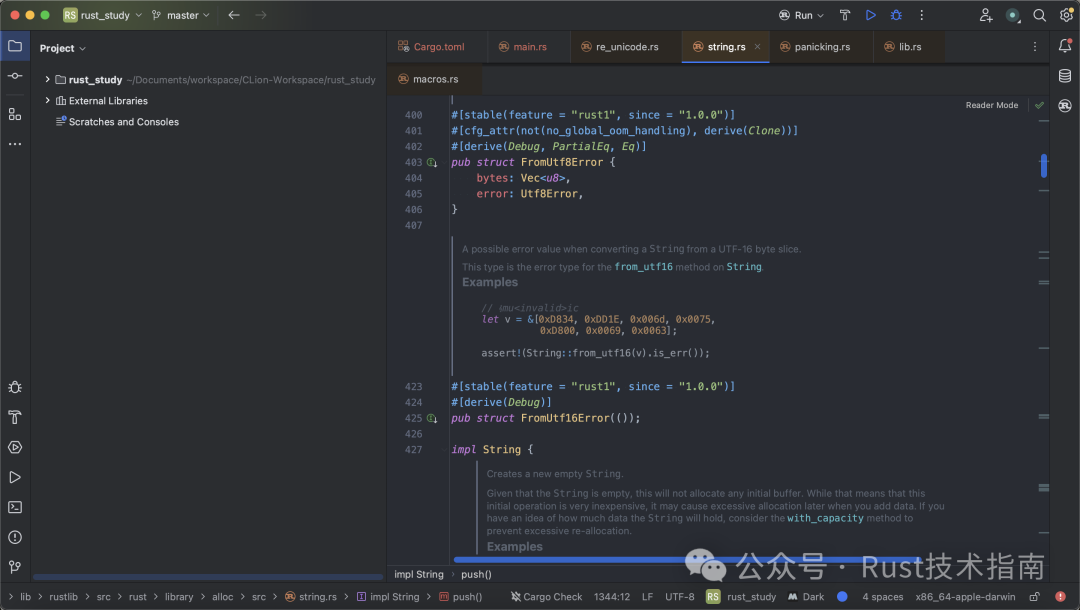Click the project panel horizontal scrollbar
Viewport: 1080px width, 610px height.
coord(207,576)
